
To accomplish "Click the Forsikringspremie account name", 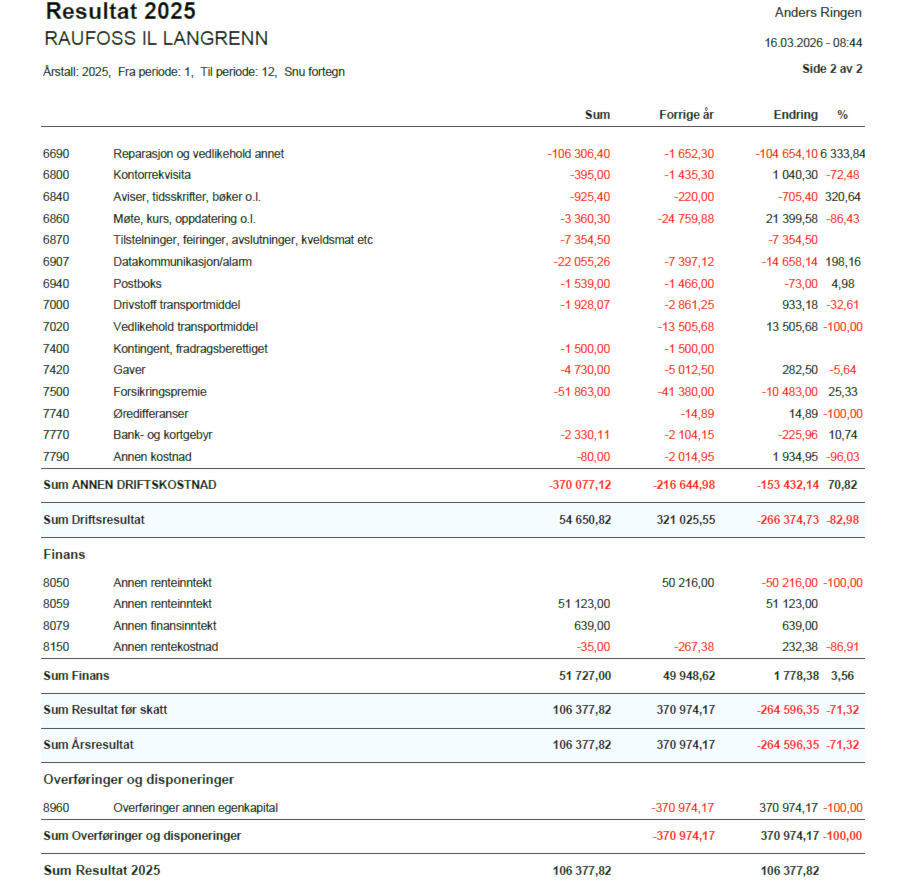I will [159, 392].
